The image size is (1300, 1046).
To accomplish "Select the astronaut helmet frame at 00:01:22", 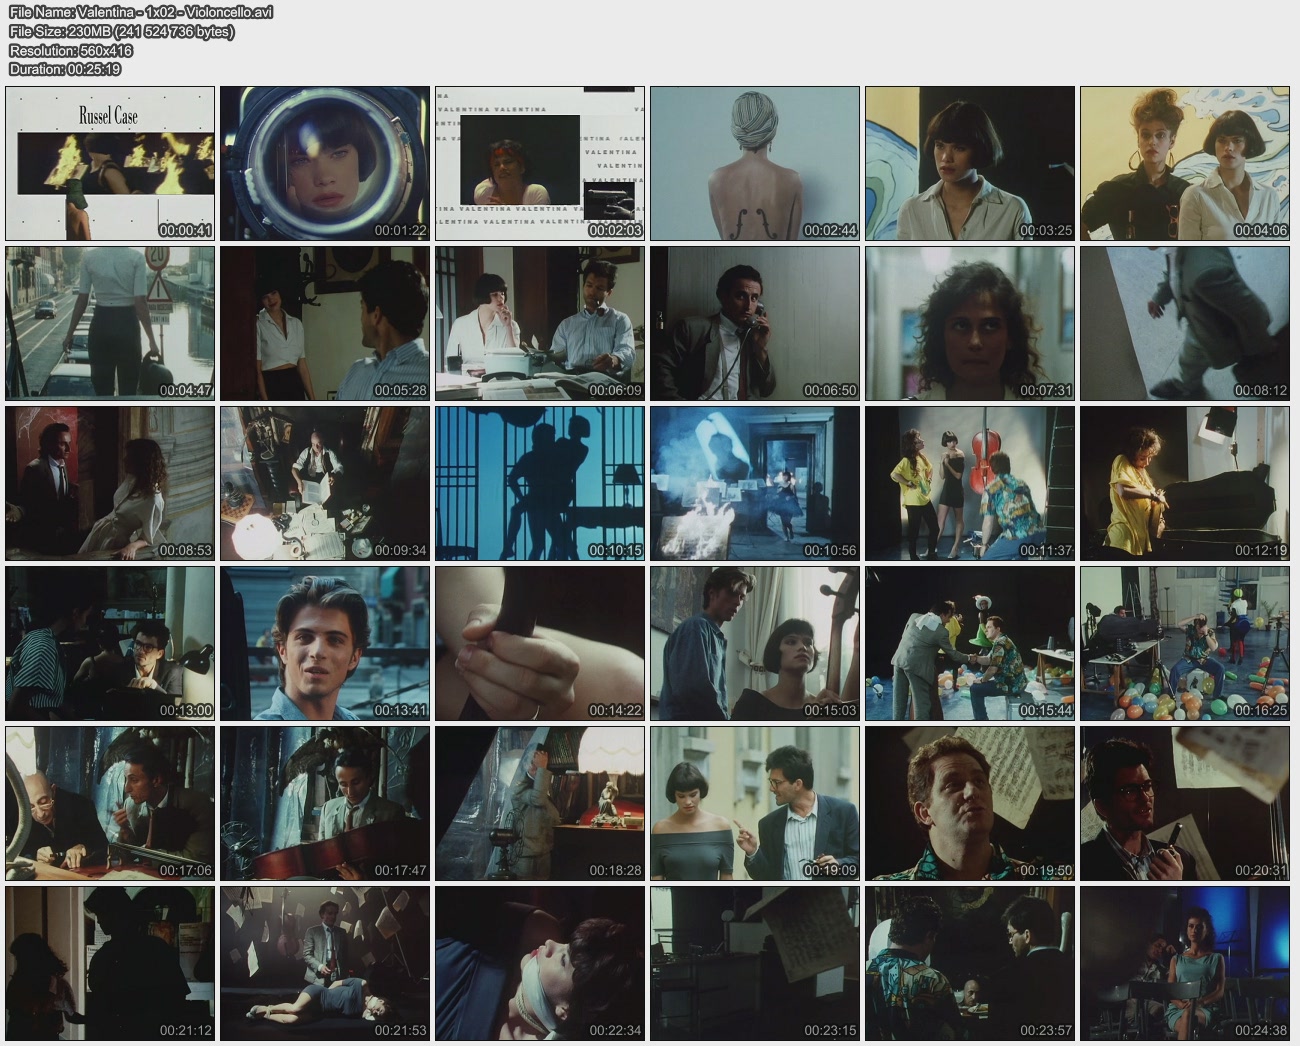I will pyautogui.click(x=325, y=163).
